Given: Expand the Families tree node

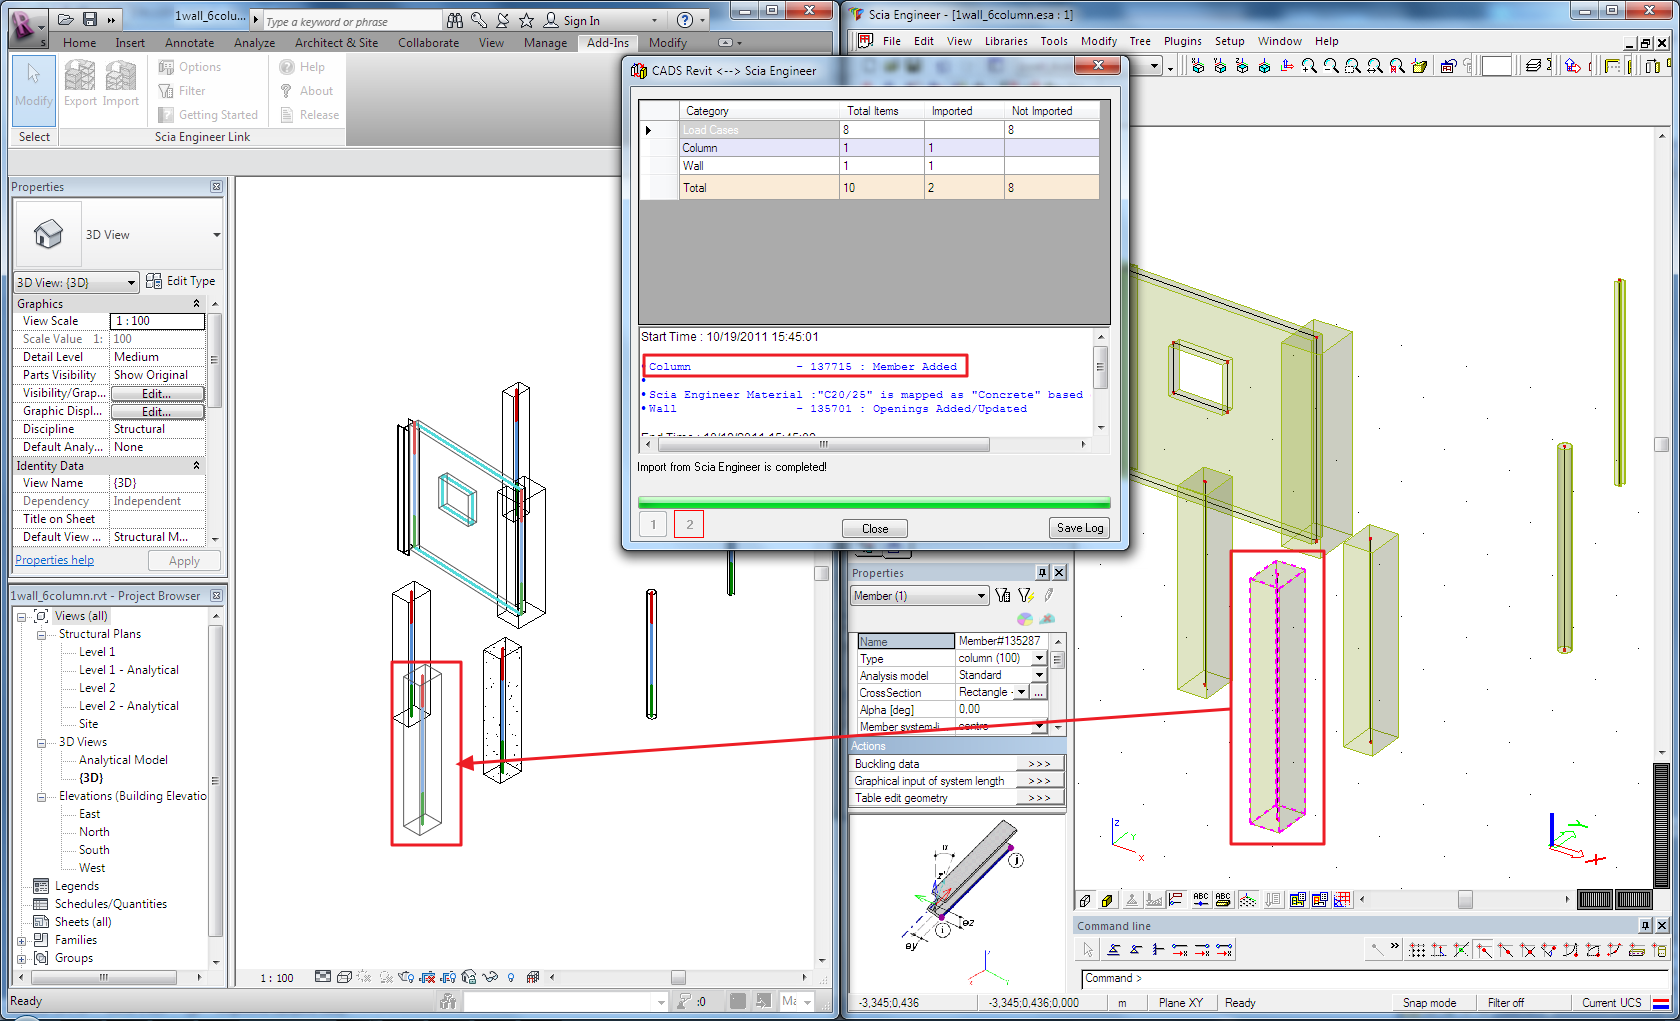Looking at the screenshot, I should (x=22, y=941).
